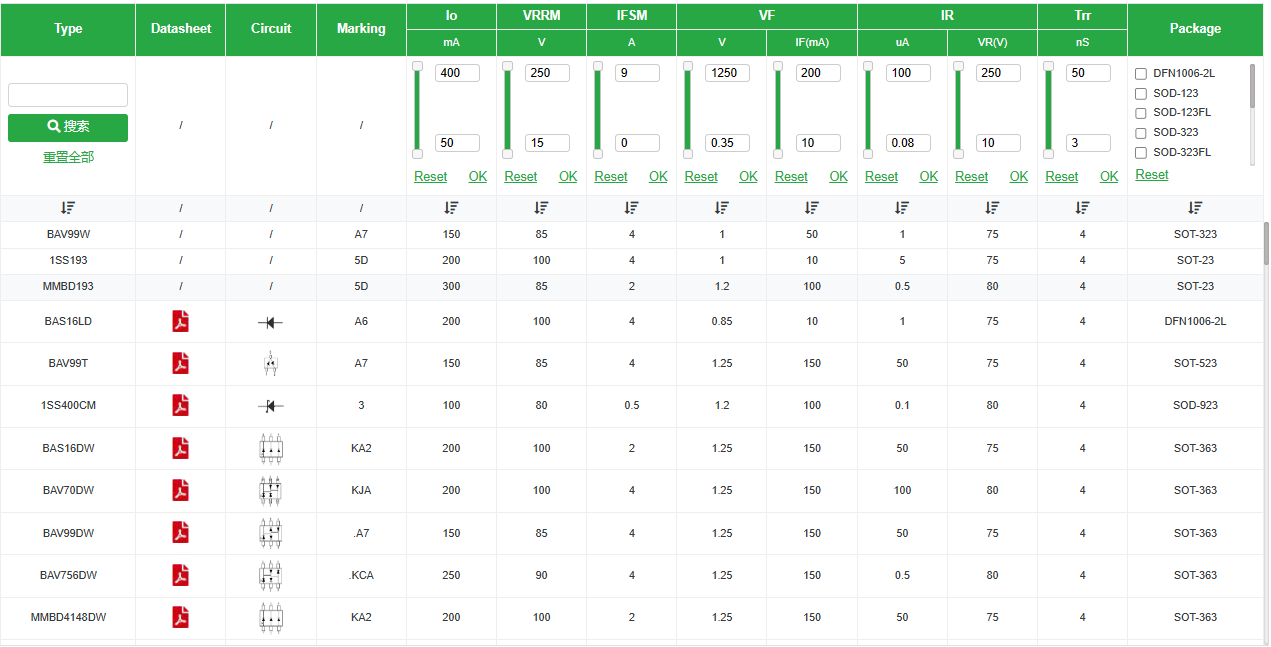This screenshot has width=1271, height=647.
Task: Sort by Trr column sort arrow
Action: [x=1082, y=208]
